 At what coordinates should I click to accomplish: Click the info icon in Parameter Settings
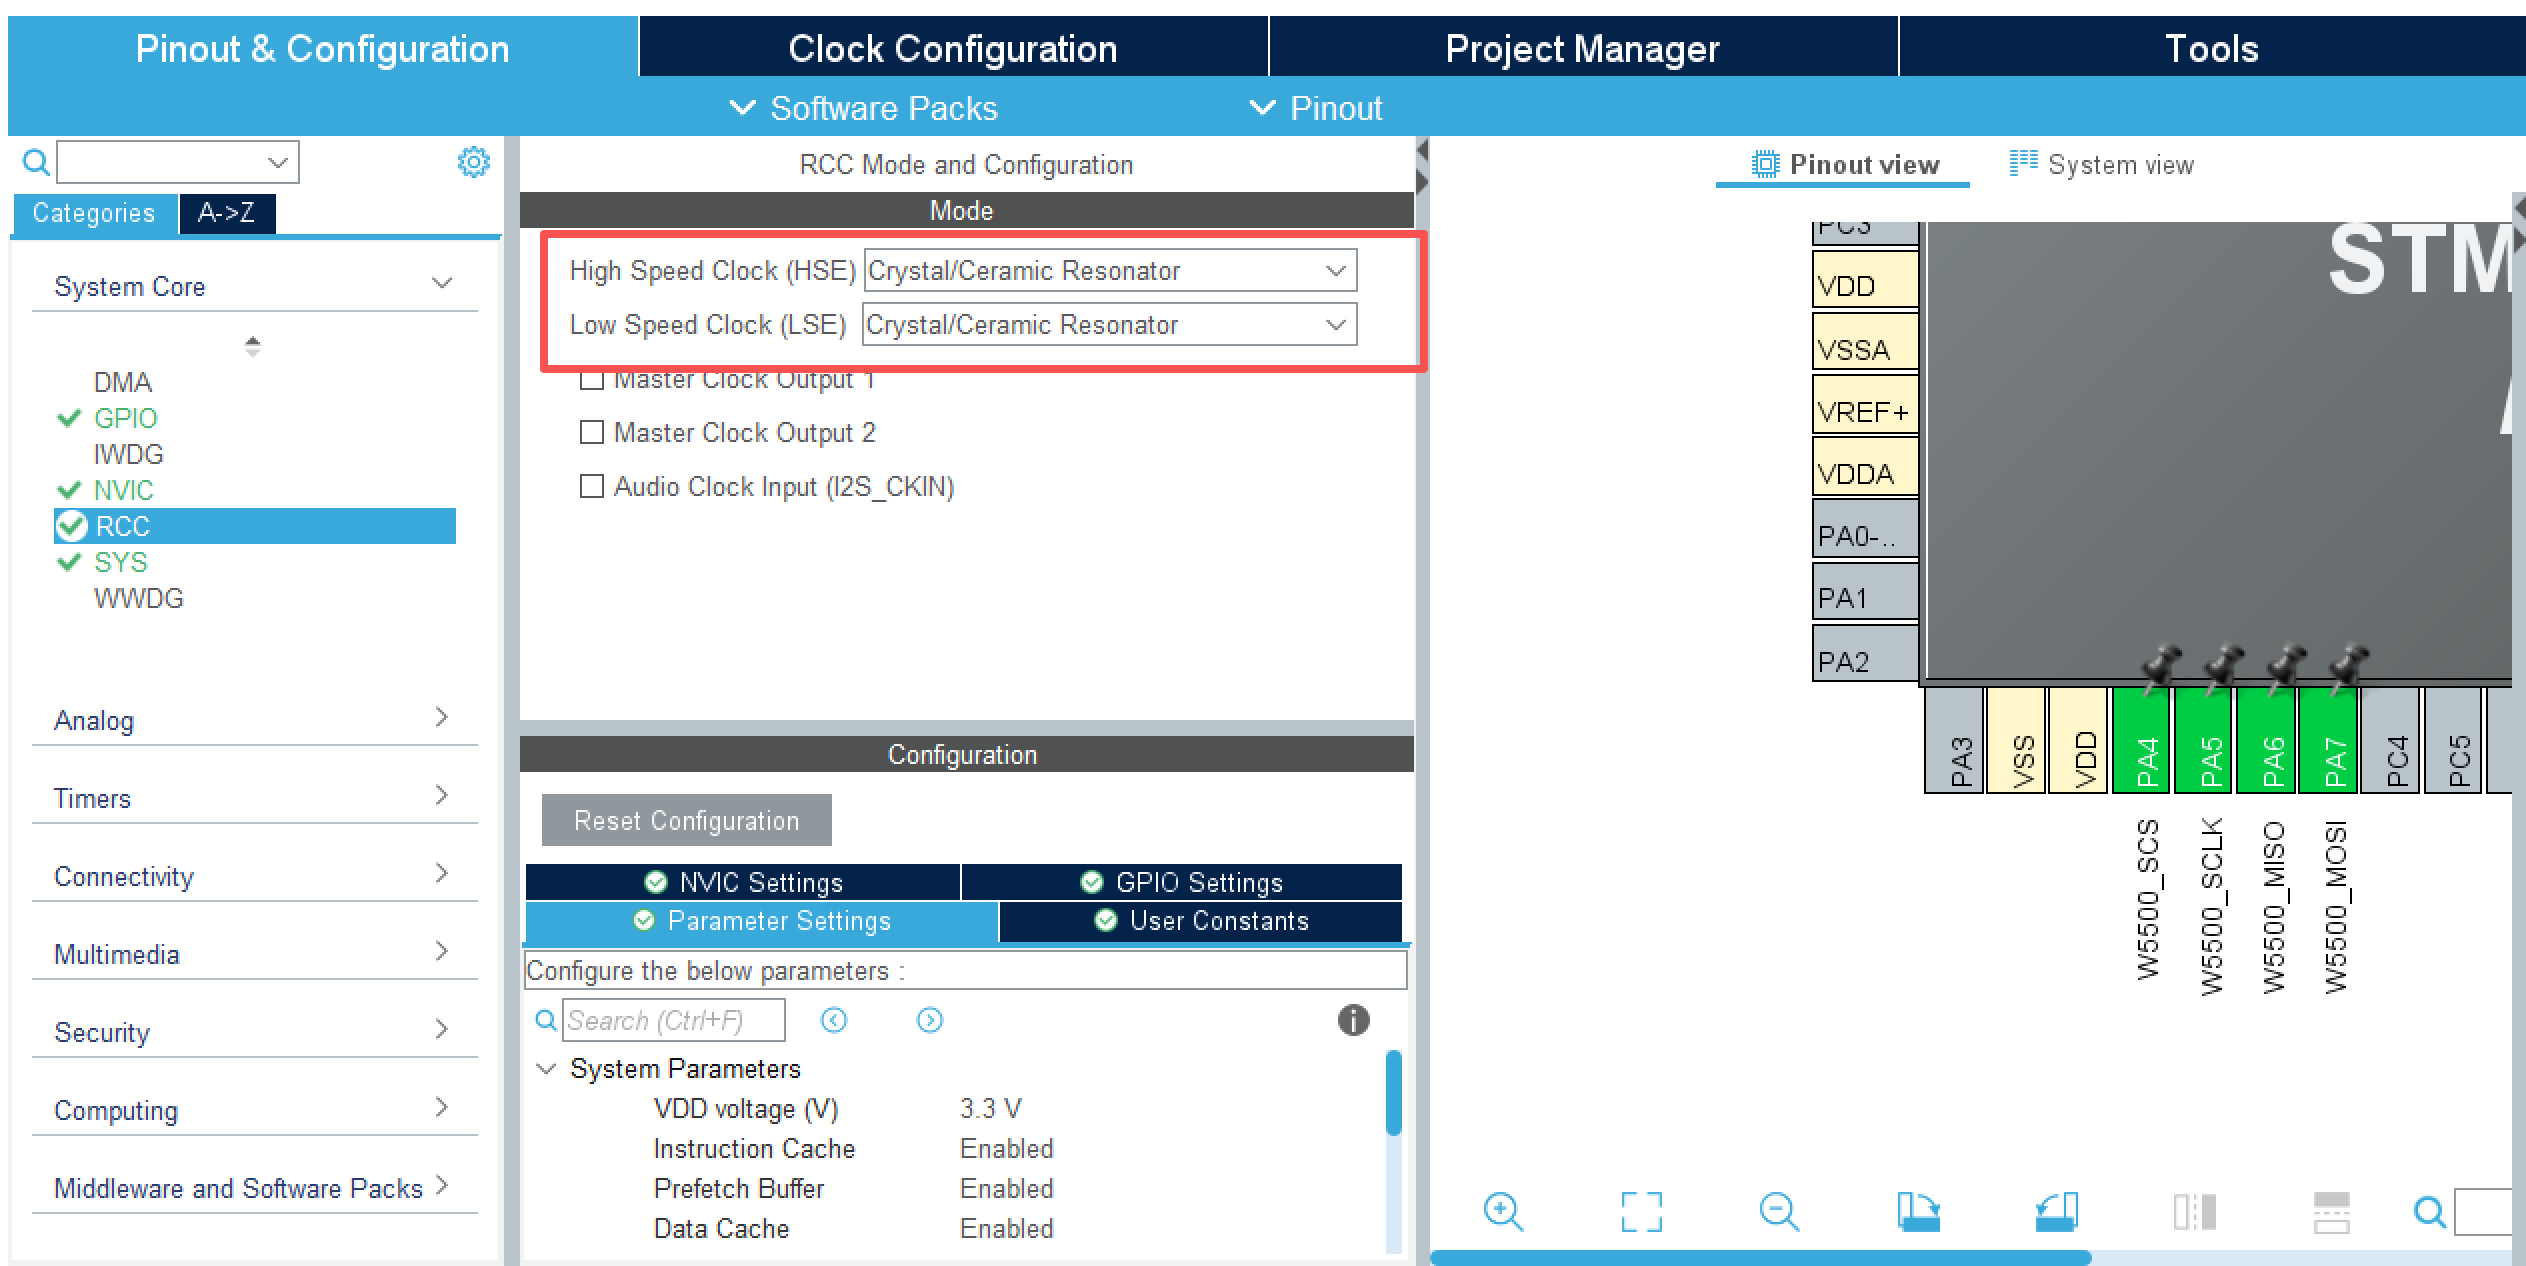1353,1020
